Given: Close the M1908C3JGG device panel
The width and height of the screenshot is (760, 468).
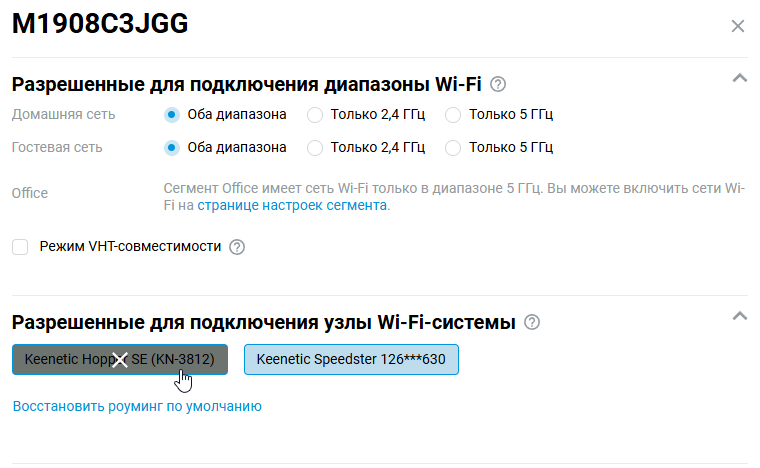Looking at the screenshot, I should 738,26.
